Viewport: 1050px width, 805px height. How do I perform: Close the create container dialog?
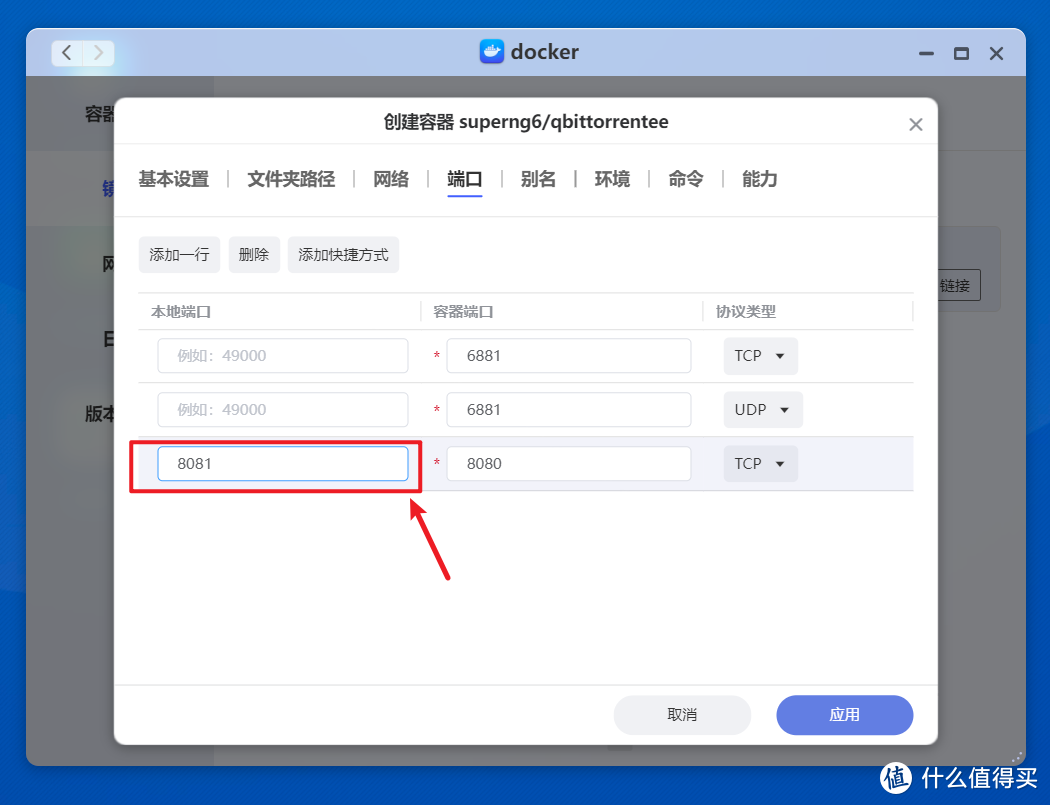coord(915,125)
